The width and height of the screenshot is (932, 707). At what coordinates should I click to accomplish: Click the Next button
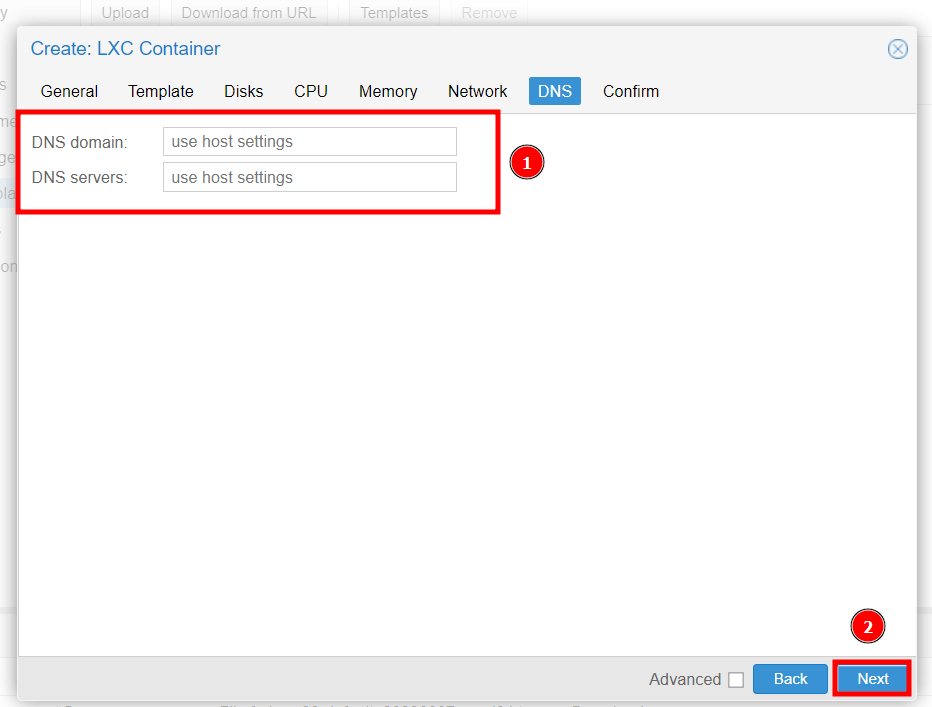[872, 679]
